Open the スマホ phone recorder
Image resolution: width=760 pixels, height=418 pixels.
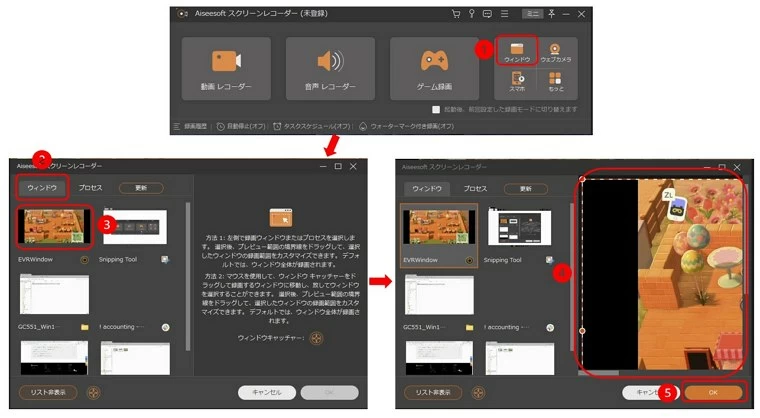(517, 85)
